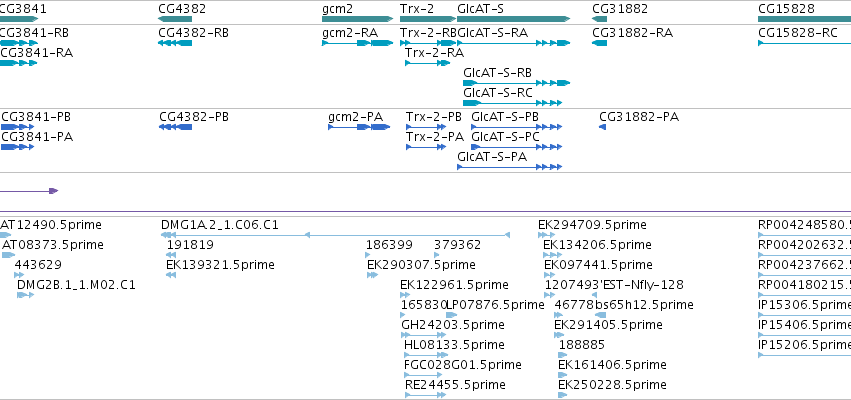Click the GlcAT-S gene label
Viewport: 851px width, 400px height.
480,9
